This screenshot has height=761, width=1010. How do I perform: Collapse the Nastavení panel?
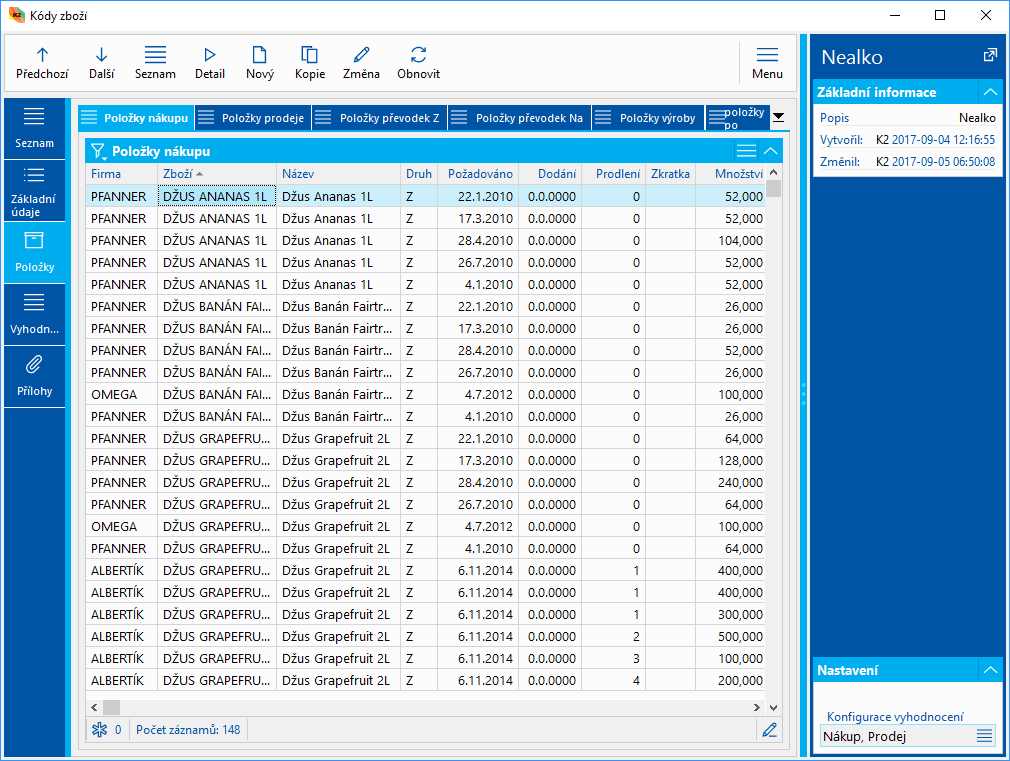coord(989,670)
